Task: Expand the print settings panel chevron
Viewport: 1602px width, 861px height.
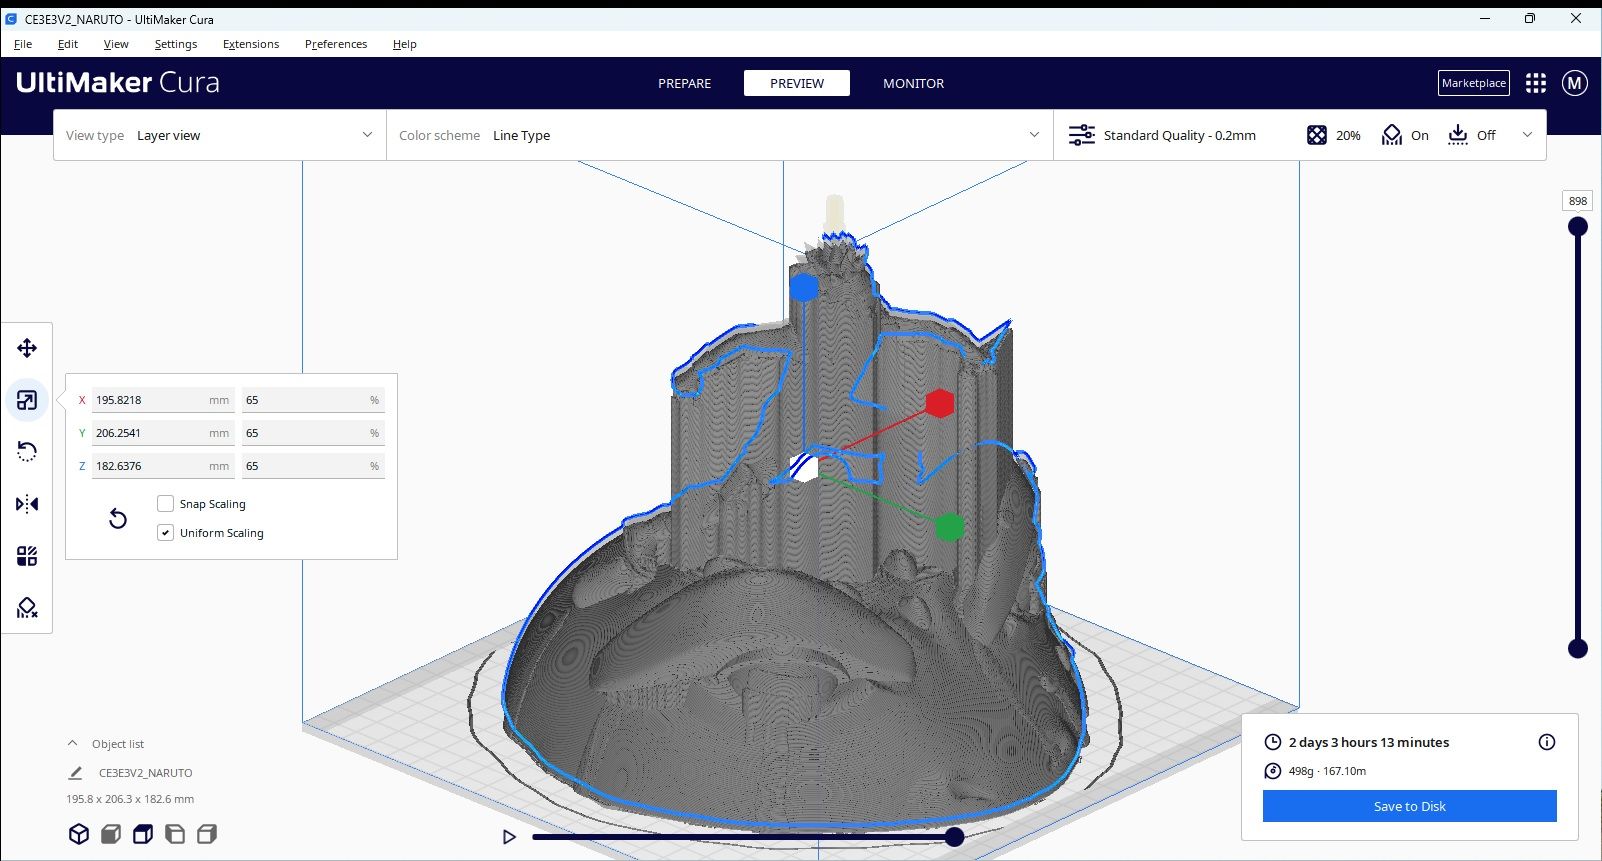Action: [x=1527, y=135]
